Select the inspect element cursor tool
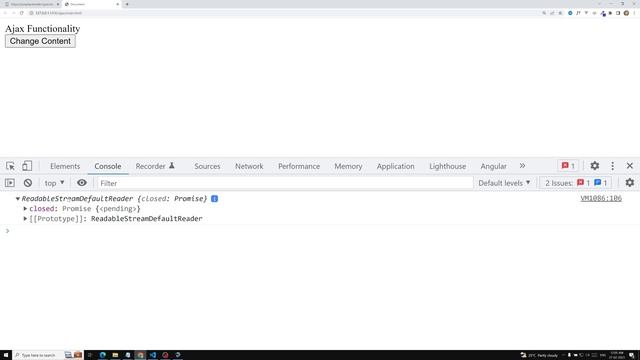Screen dimensions: 640x360 pos(10,166)
